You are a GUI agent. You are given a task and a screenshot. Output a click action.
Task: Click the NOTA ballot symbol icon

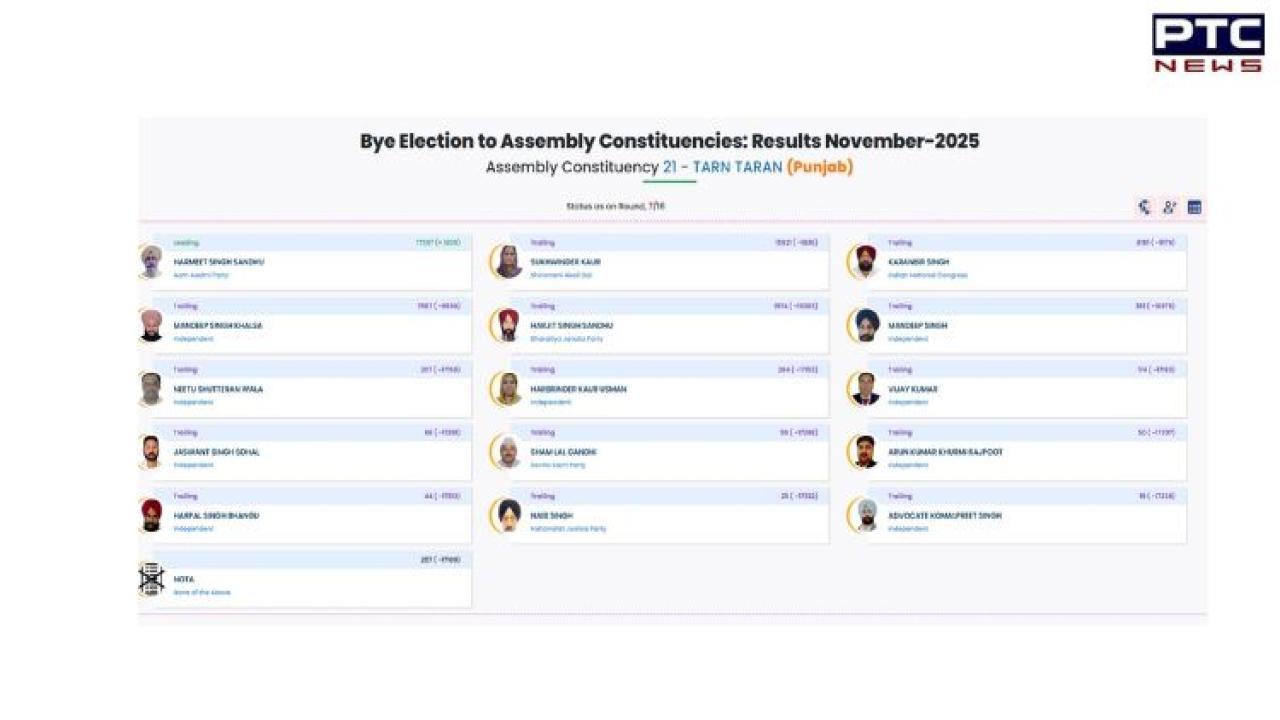coord(151,579)
